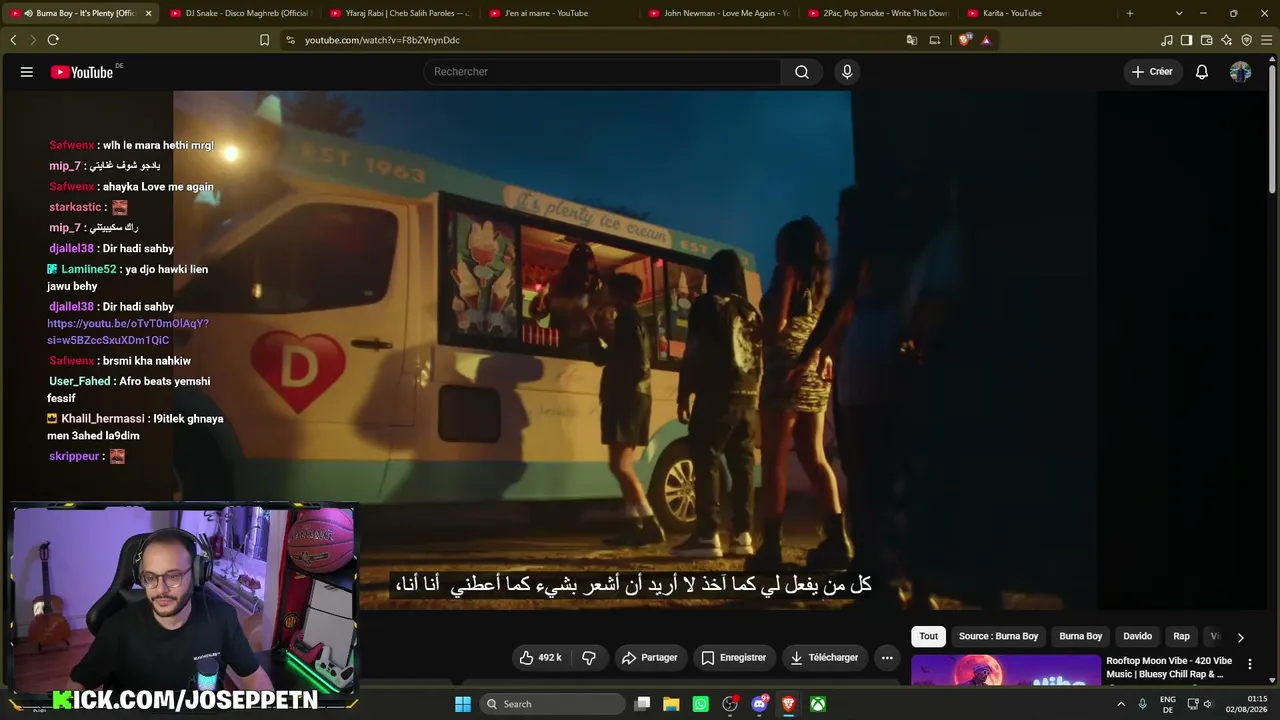This screenshot has width=1280, height=720.
Task: Select the Source : Burna Boy chip
Action: point(998,636)
